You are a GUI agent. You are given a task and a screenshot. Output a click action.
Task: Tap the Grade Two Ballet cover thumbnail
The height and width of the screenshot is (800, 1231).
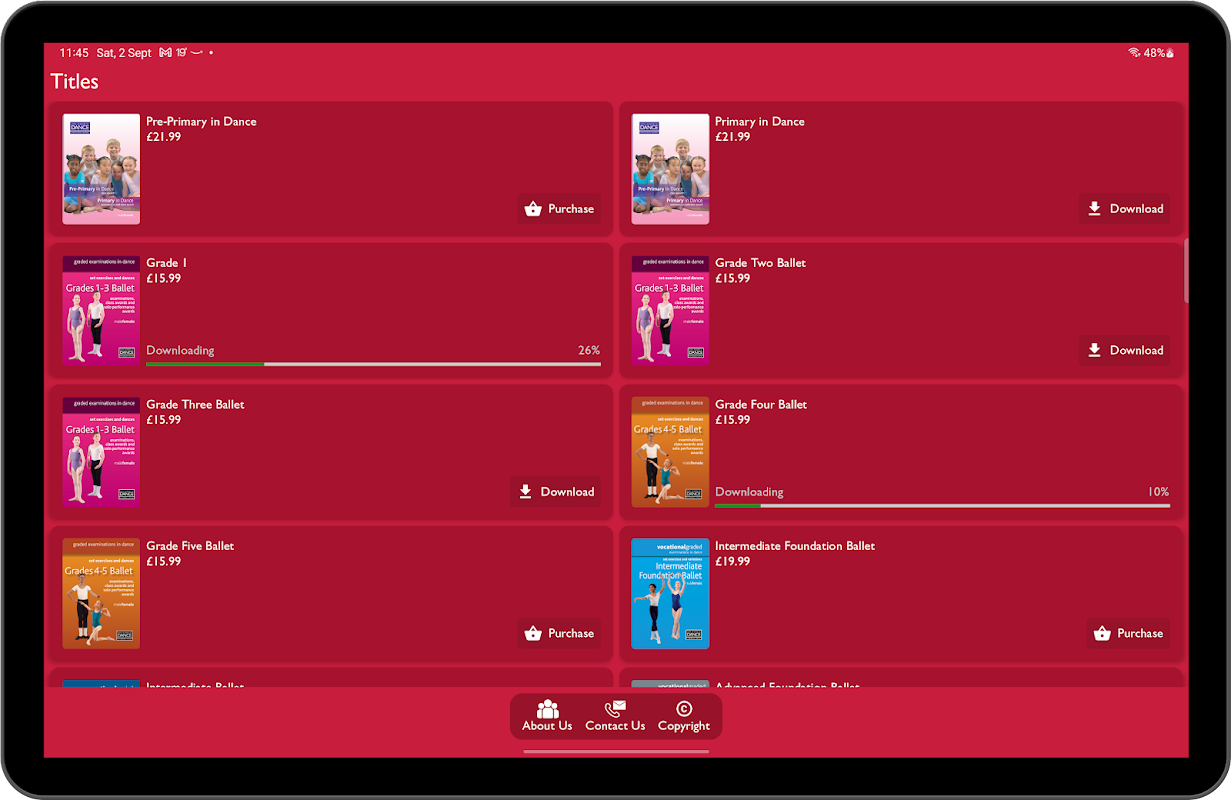670,311
